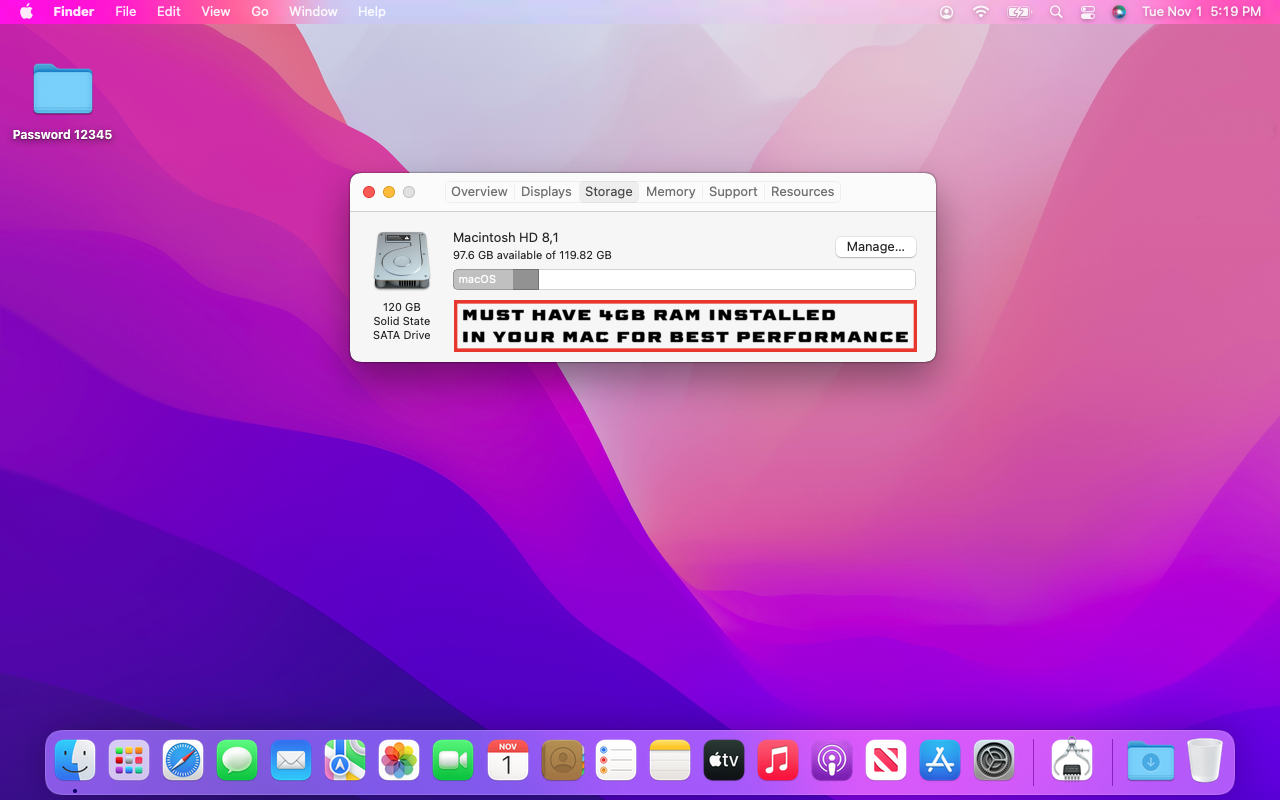Image resolution: width=1280 pixels, height=800 pixels.
Task: Open the Apple menu
Action: tap(27, 12)
